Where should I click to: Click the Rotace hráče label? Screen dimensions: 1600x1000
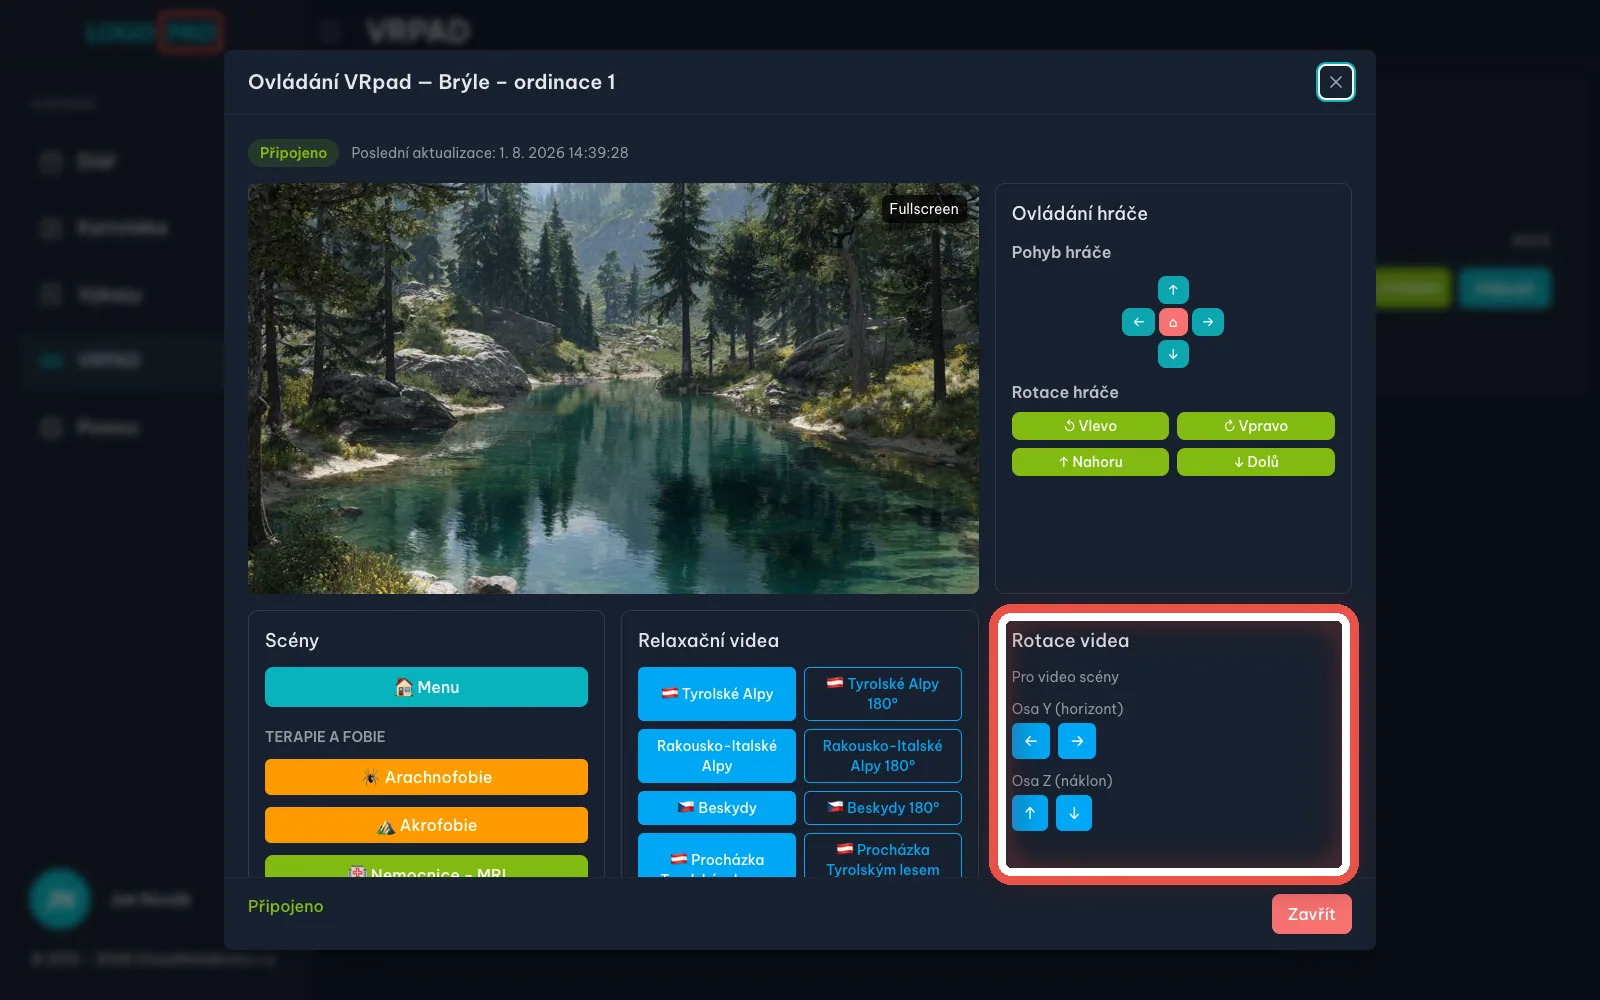coord(1065,392)
